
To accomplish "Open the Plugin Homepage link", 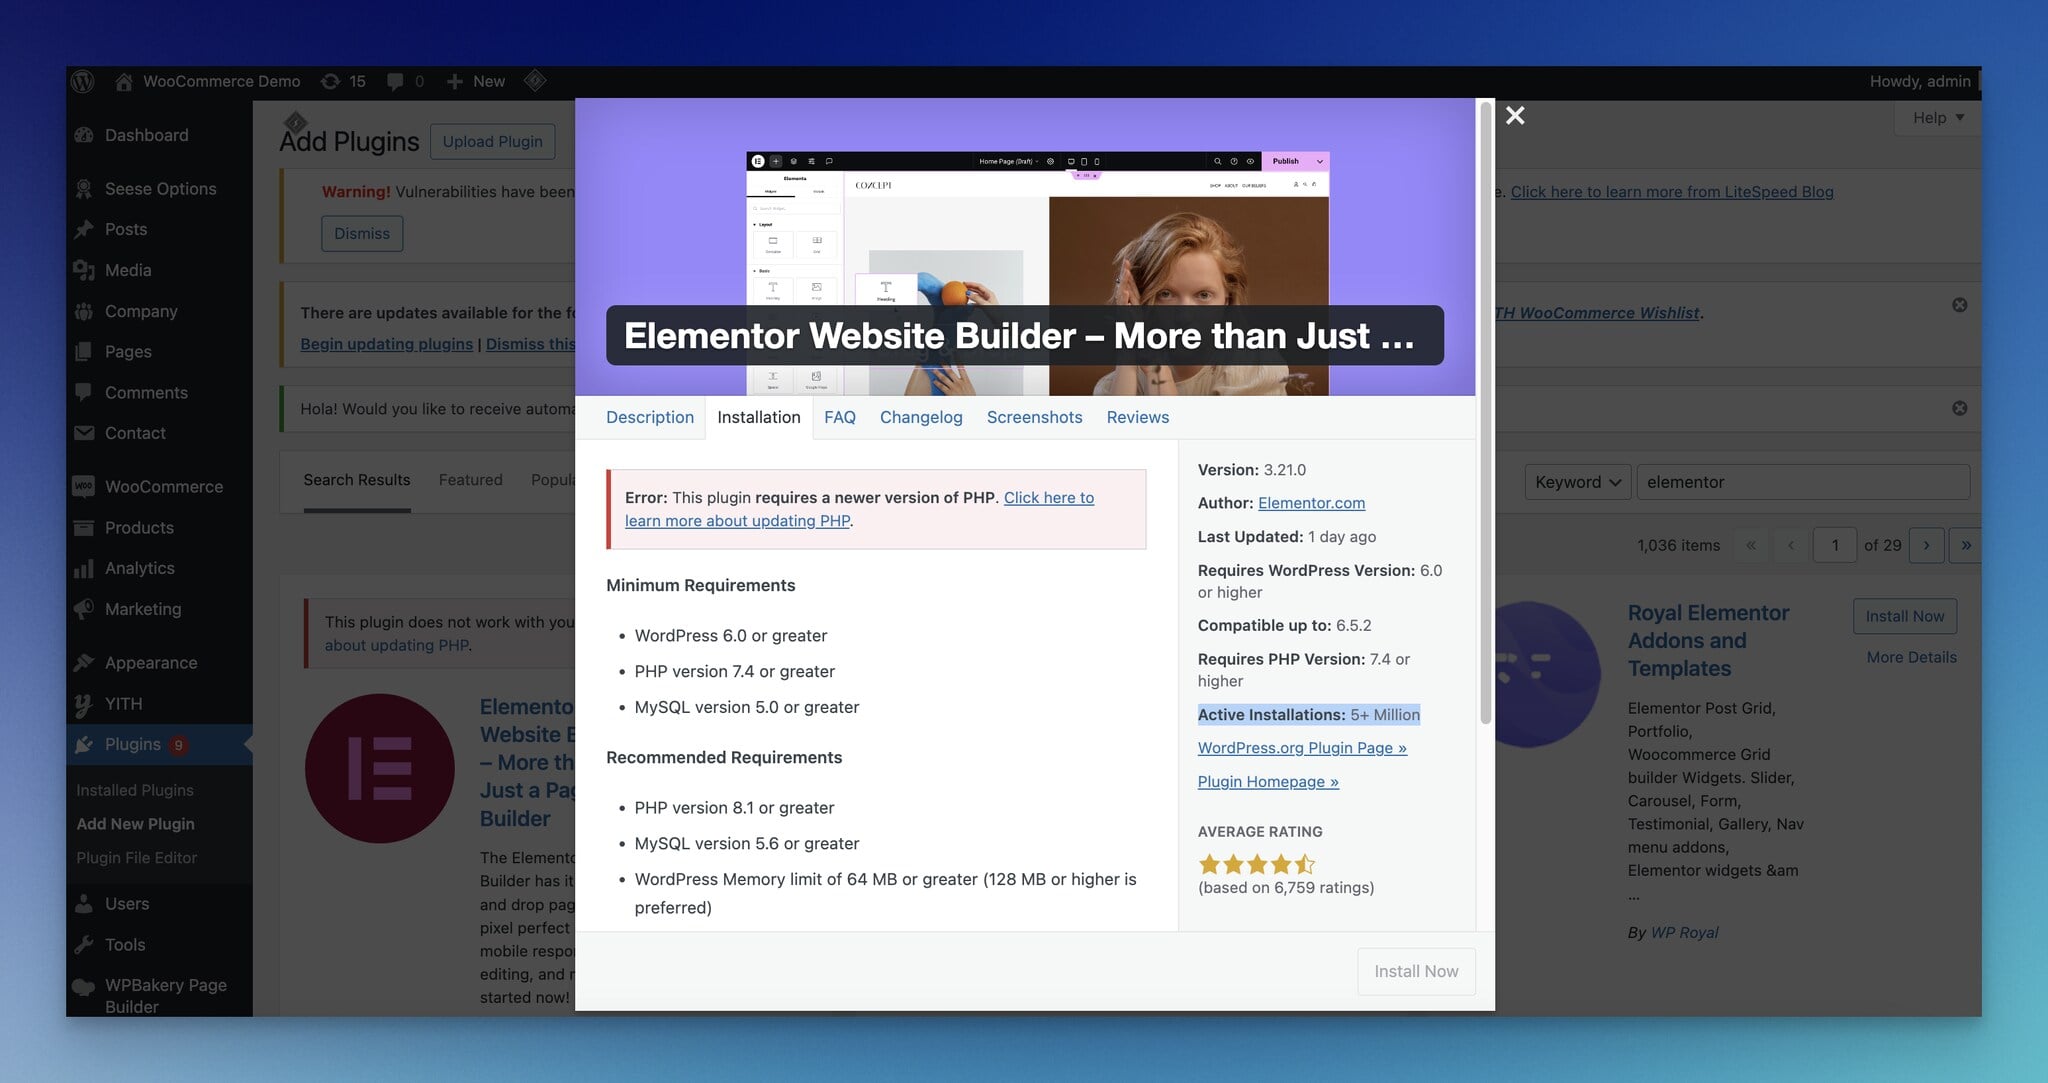I will tap(1268, 782).
